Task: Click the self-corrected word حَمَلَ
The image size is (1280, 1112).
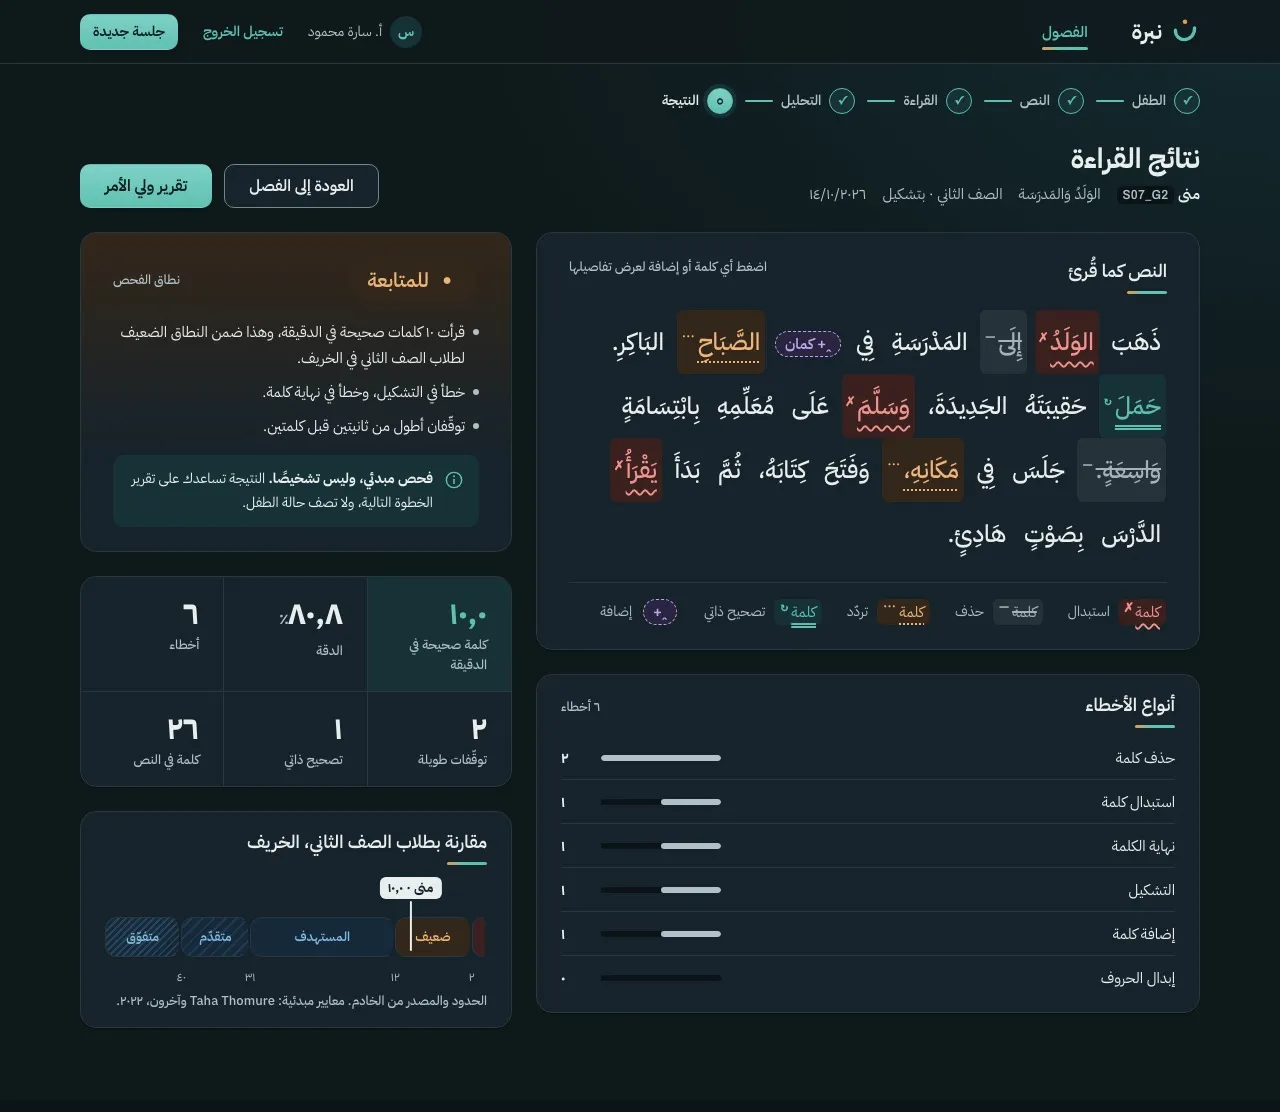Action: [1132, 406]
